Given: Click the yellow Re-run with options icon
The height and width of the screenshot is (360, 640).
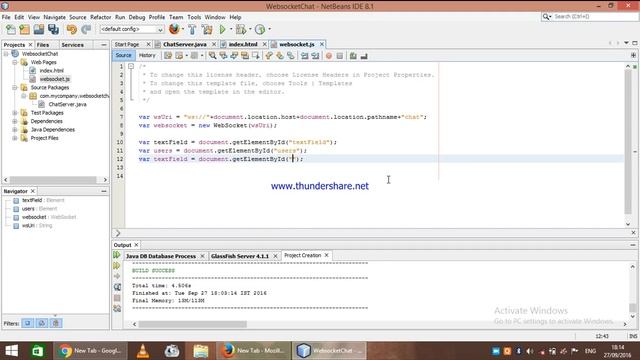Looking at the screenshot, I should click(117, 266).
